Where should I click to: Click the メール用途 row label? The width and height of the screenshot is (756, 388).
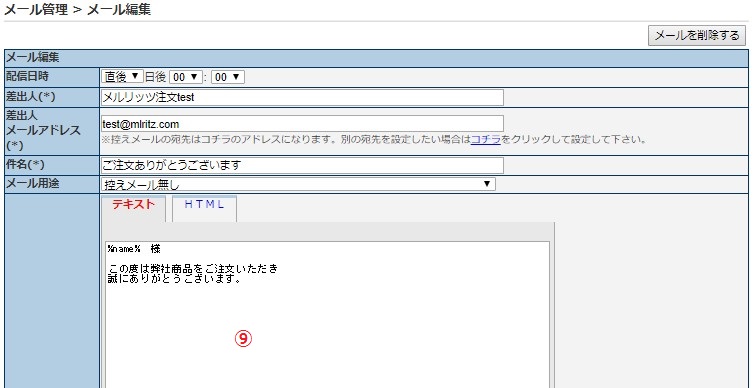[x=32, y=184]
